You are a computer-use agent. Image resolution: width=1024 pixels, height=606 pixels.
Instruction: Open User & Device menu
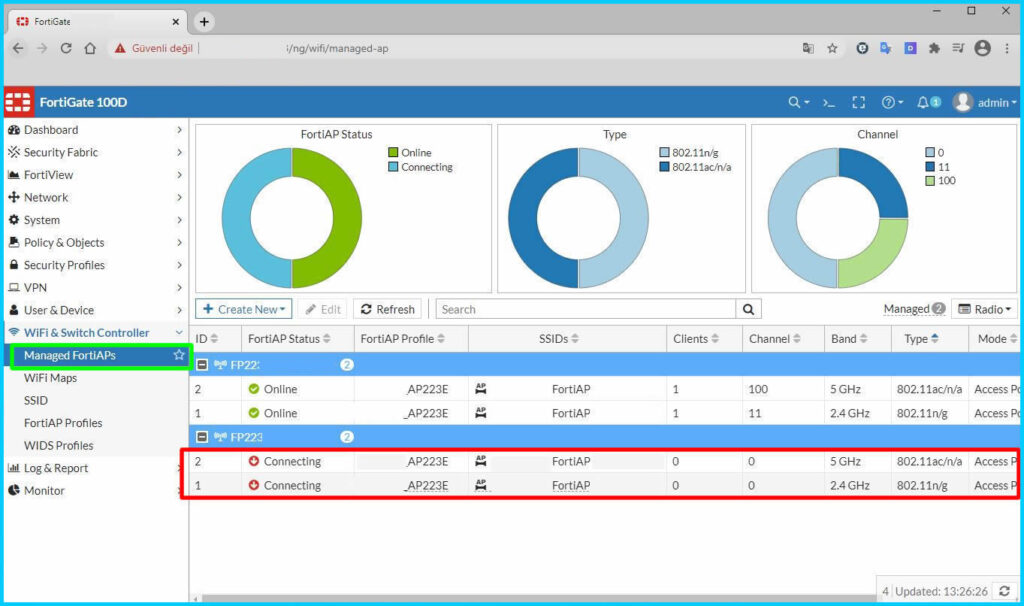click(x=95, y=310)
